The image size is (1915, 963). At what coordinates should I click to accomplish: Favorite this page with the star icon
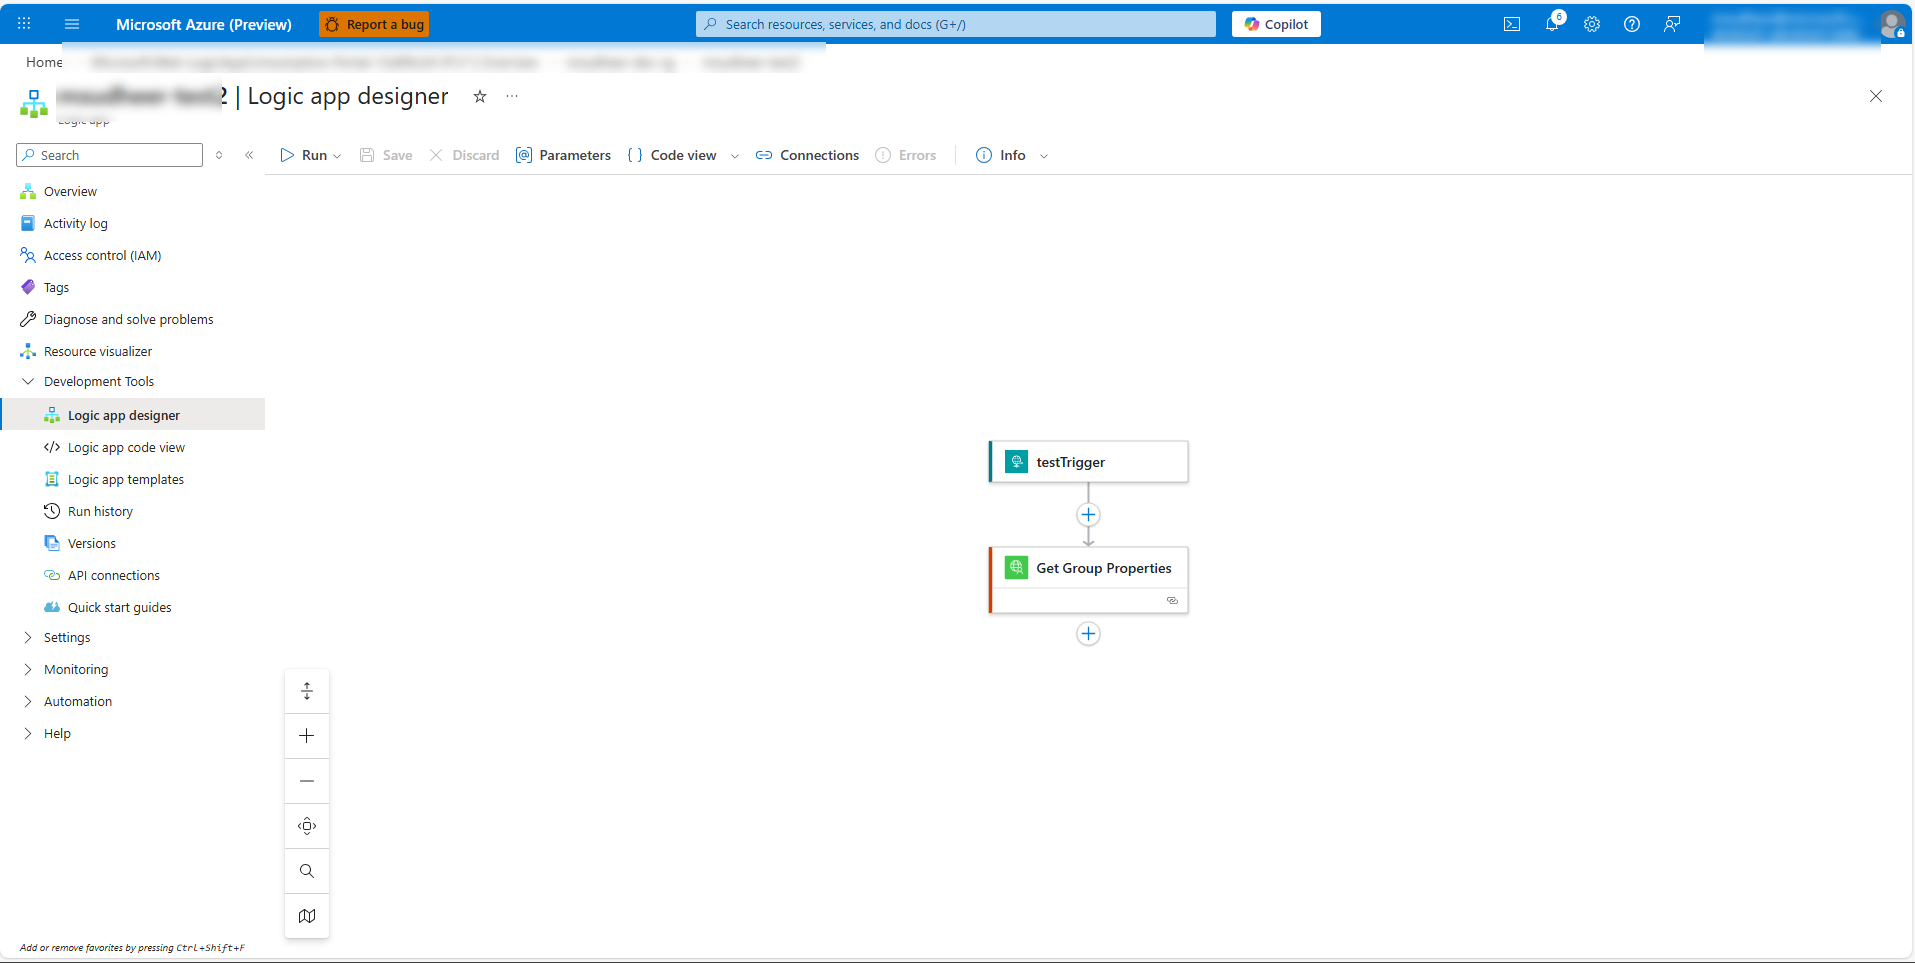[x=480, y=96]
